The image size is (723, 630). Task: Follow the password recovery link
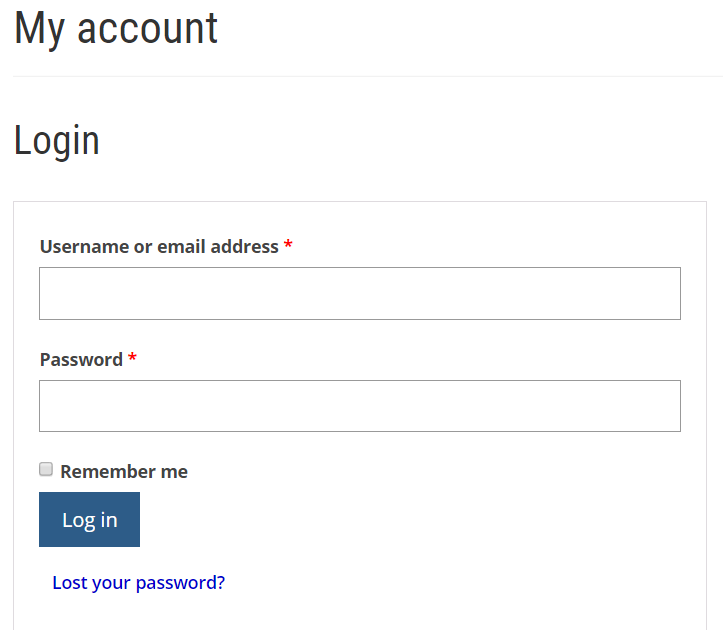click(139, 583)
